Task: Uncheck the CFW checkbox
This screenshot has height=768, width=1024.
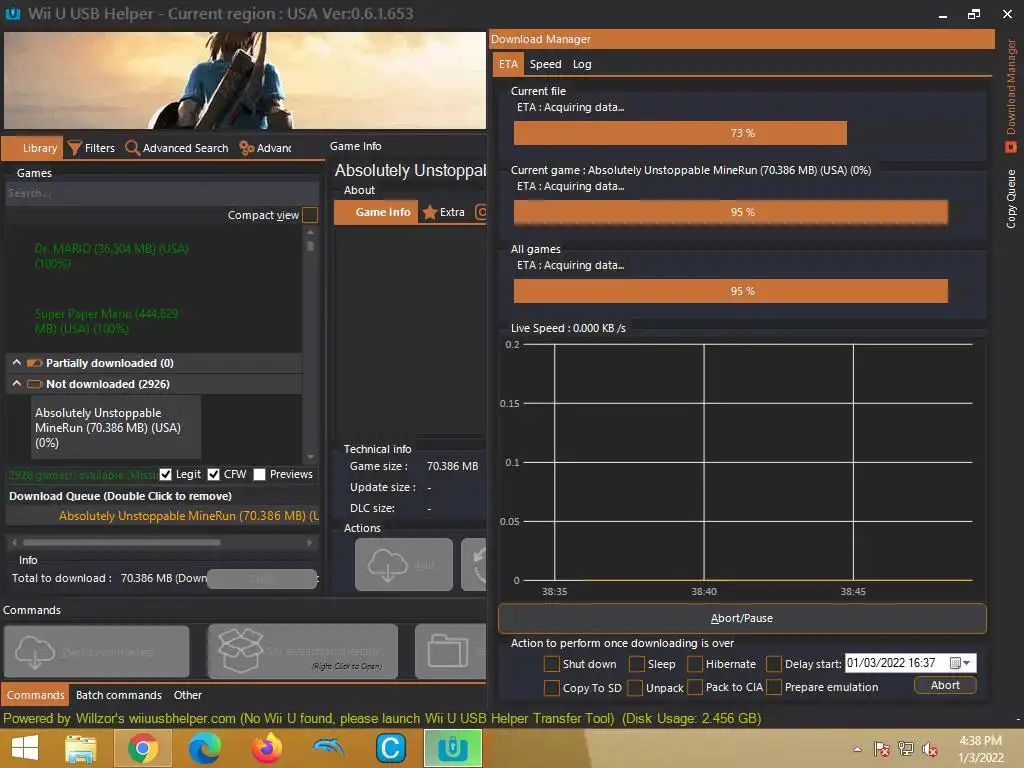Action: coord(214,475)
